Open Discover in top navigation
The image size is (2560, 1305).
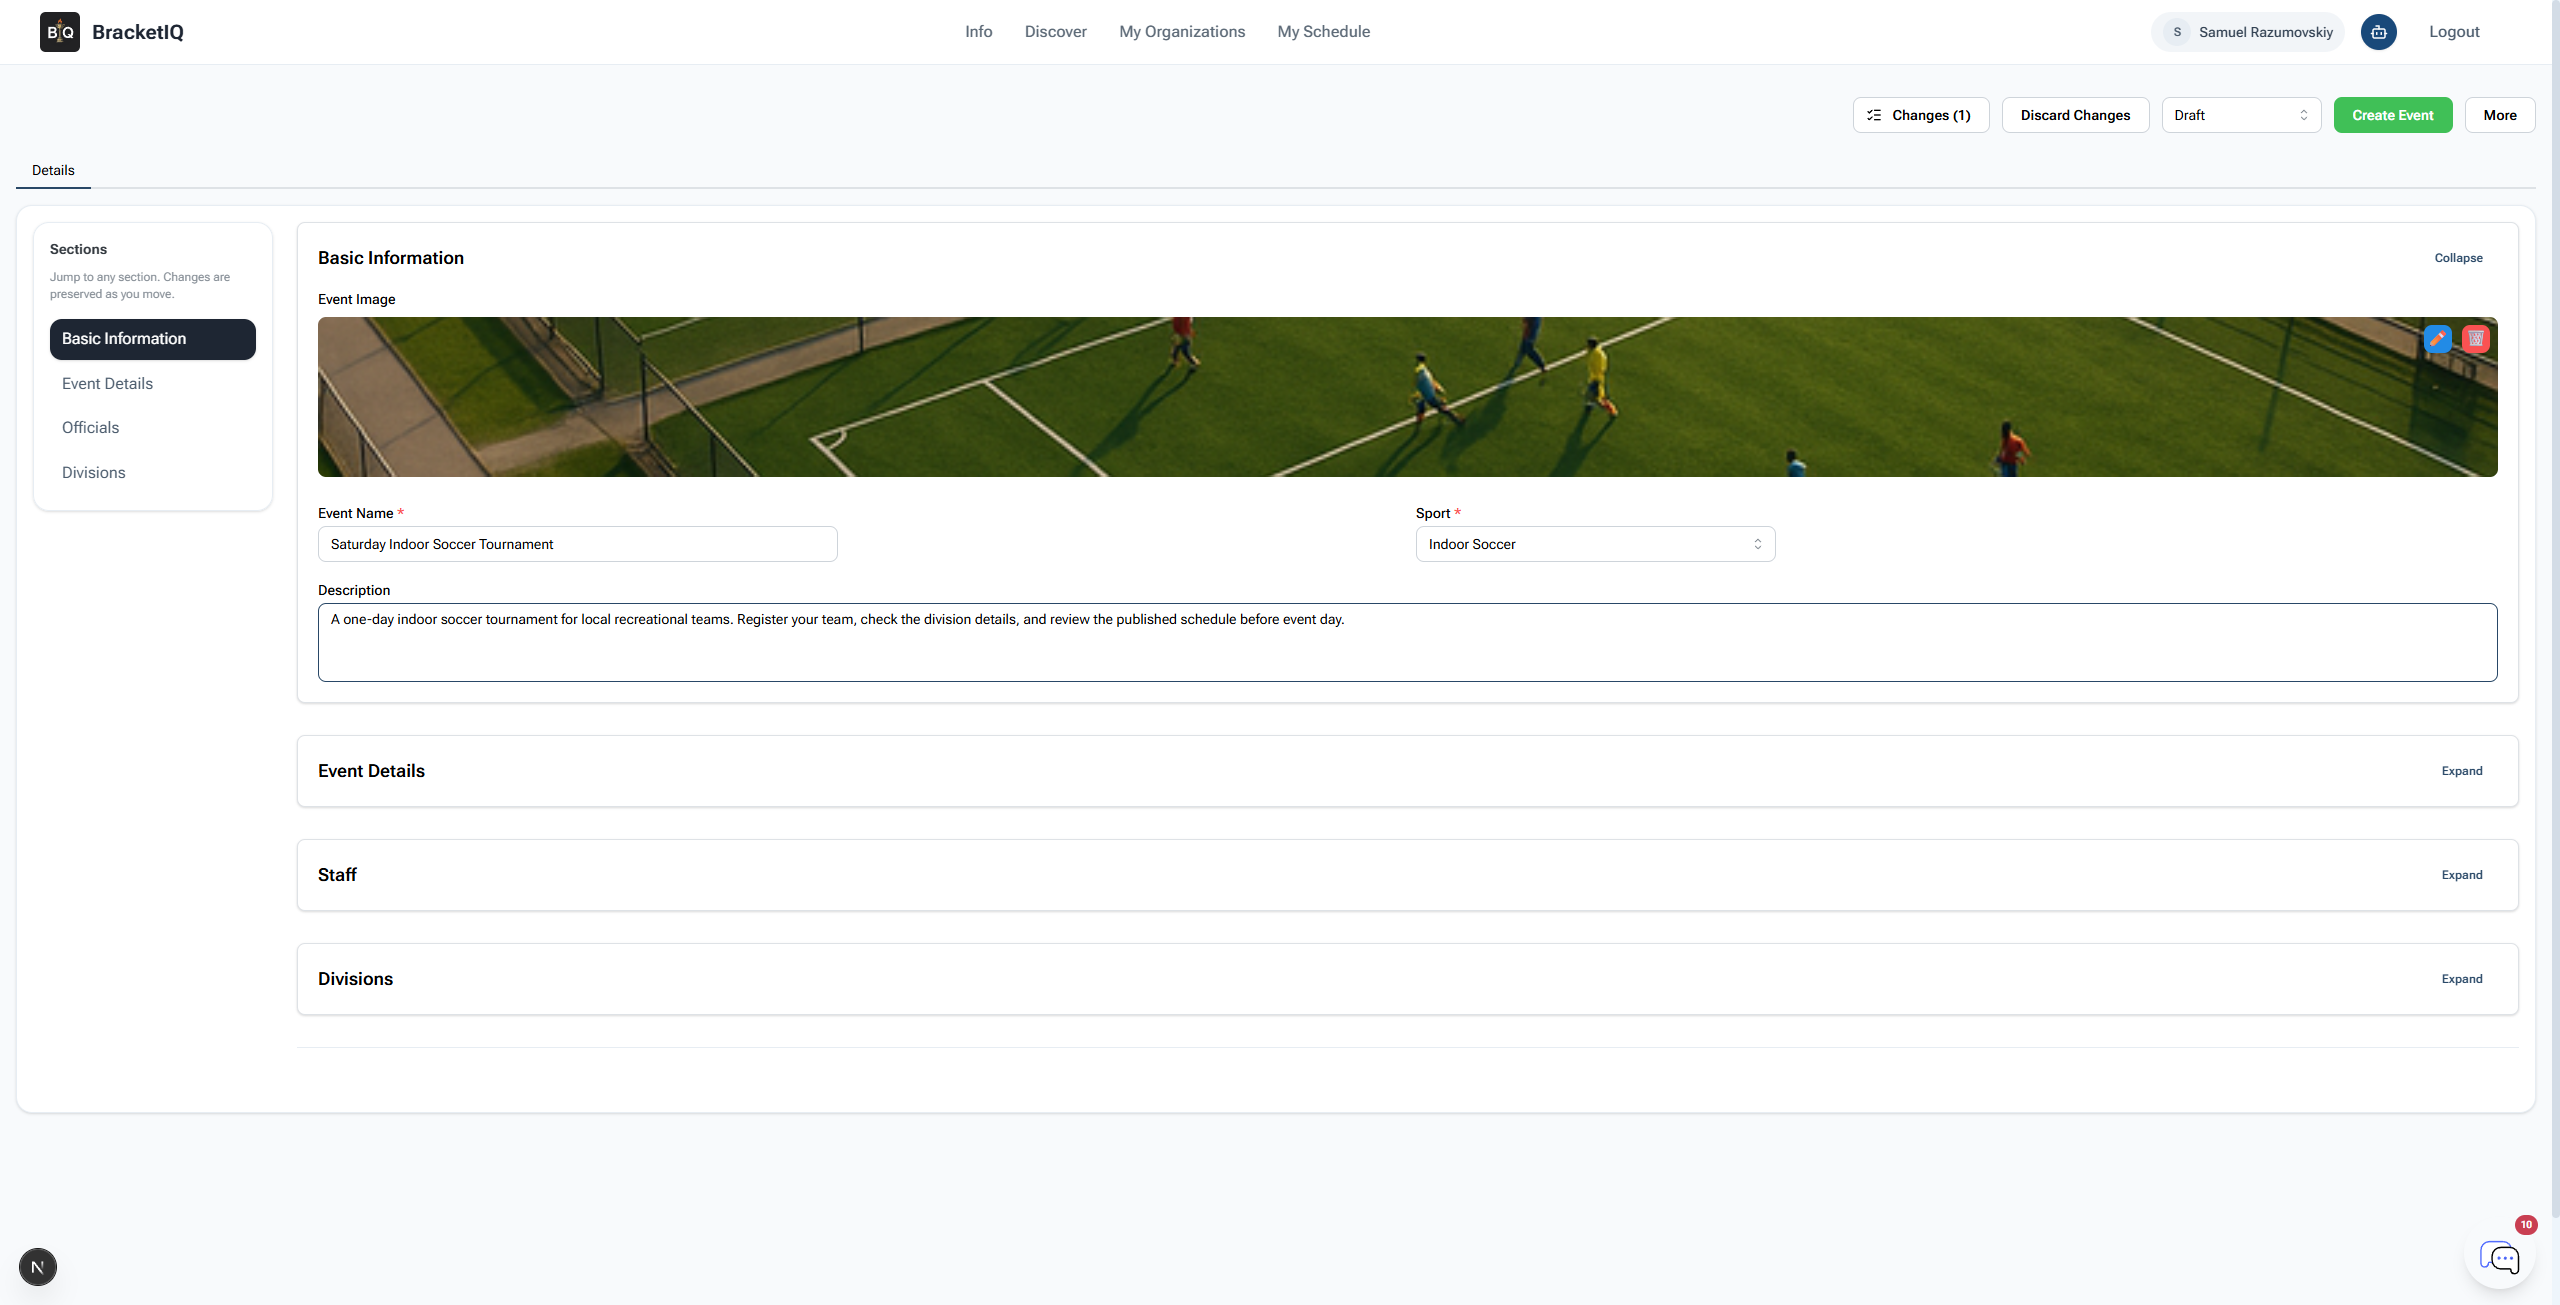point(1055,32)
